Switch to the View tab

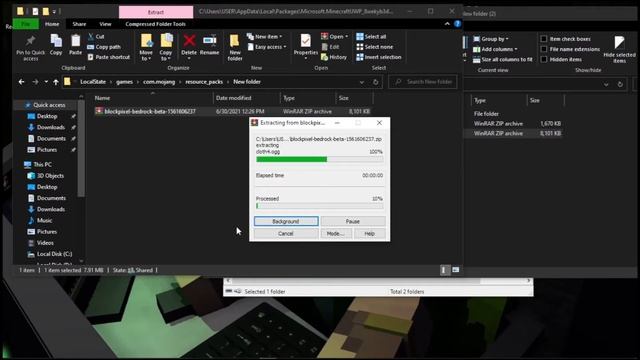pyautogui.click(x=105, y=24)
